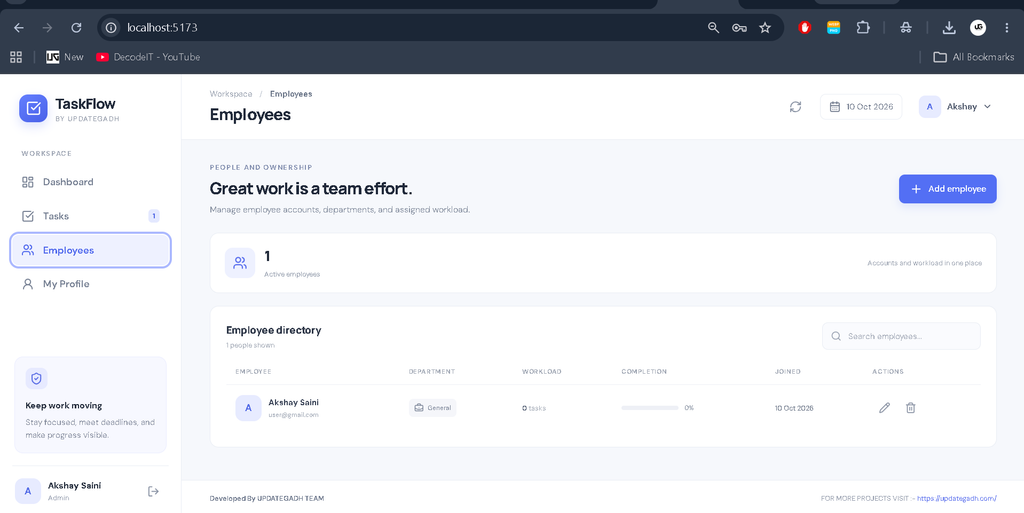The image size is (1024, 513).
Task: Open the Tasks sidebar item
Action: pyautogui.click(x=90, y=216)
